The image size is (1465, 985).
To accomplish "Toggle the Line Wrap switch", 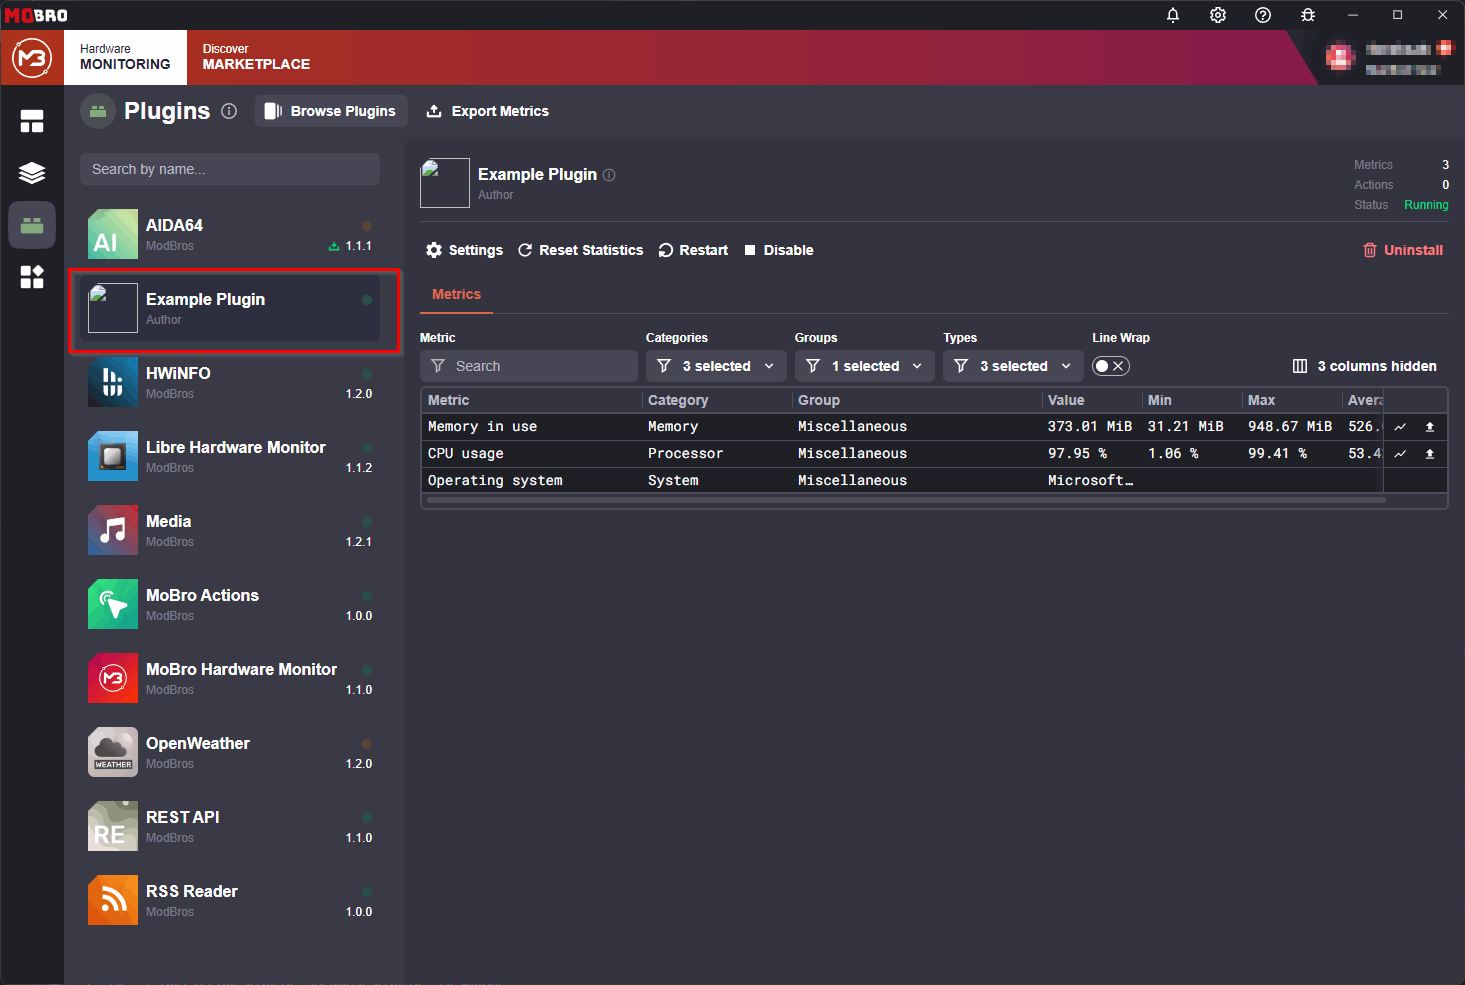I will 1110,366.
